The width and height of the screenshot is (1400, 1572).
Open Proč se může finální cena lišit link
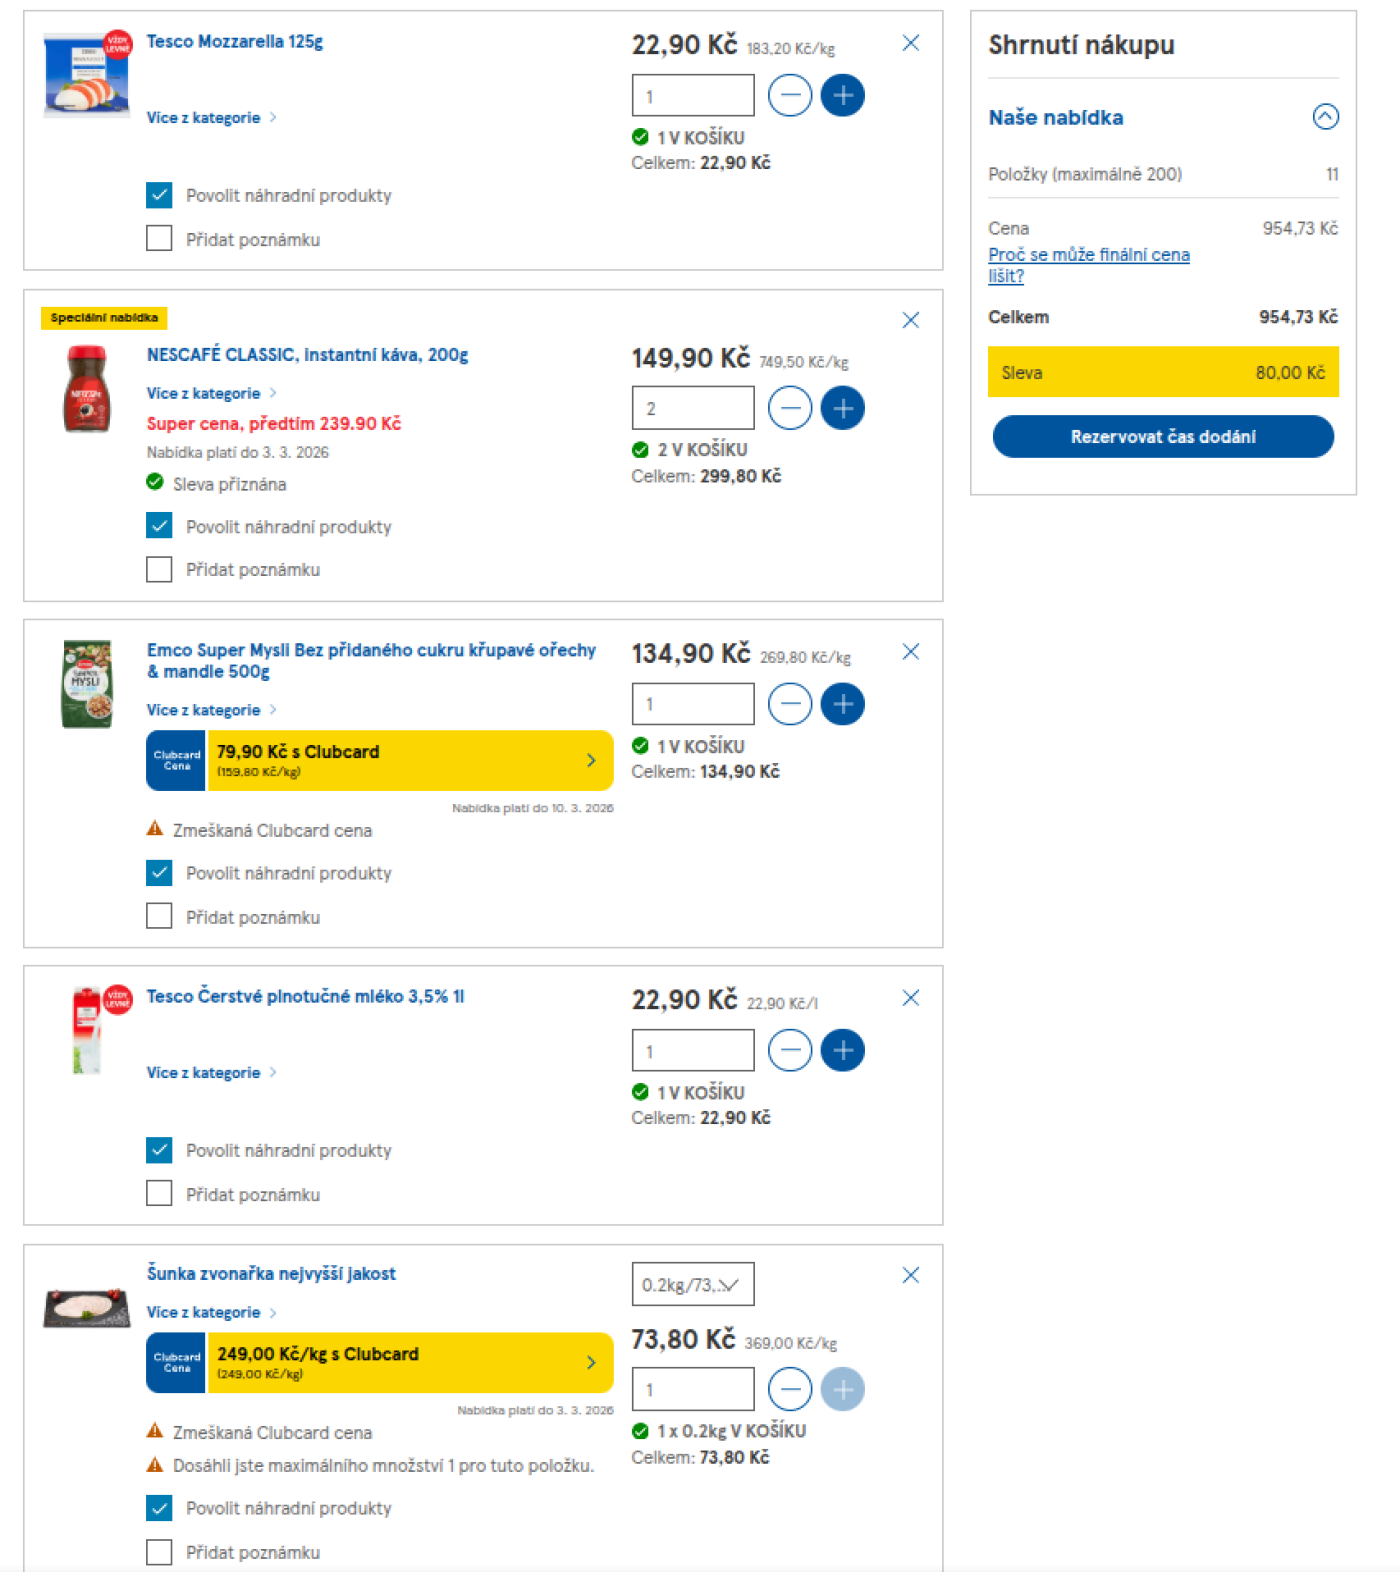point(1088,264)
